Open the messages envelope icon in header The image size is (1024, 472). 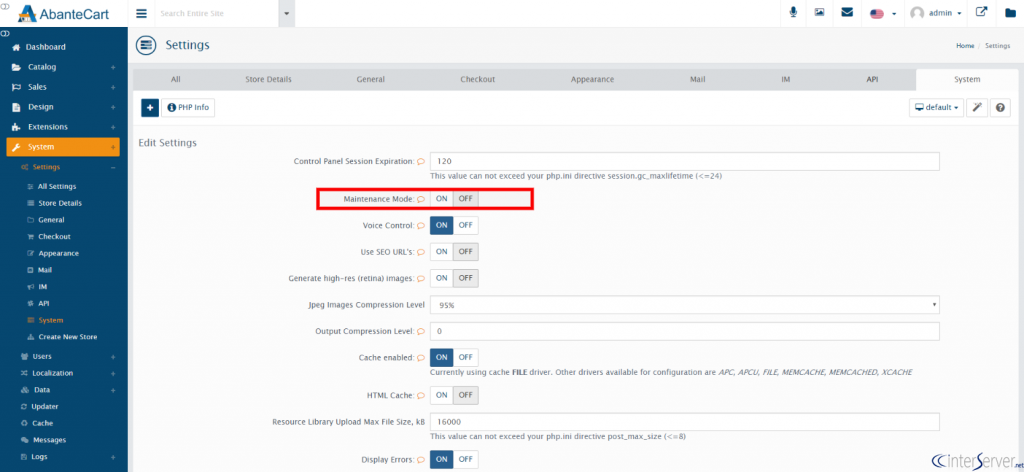tap(847, 13)
